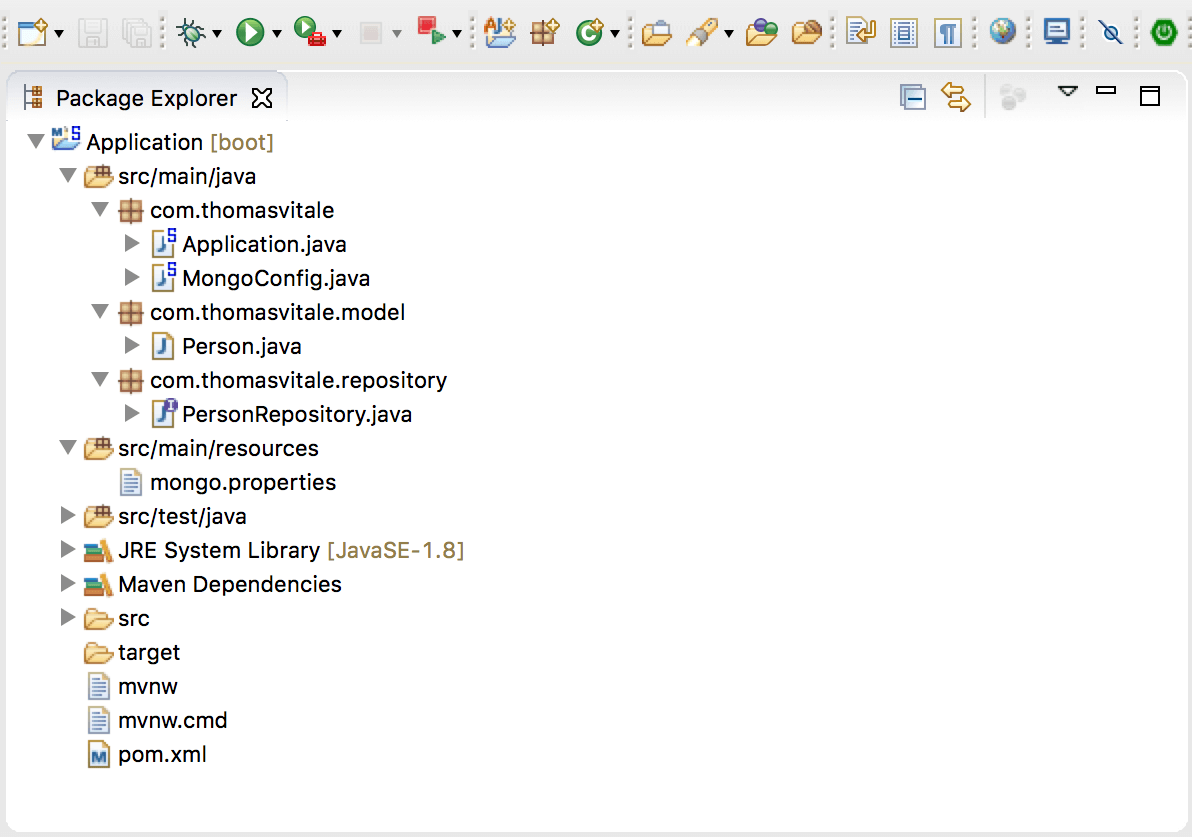Close the Package Explorer tab
The width and height of the screenshot is (1192, 837).
tap(261, 98)
